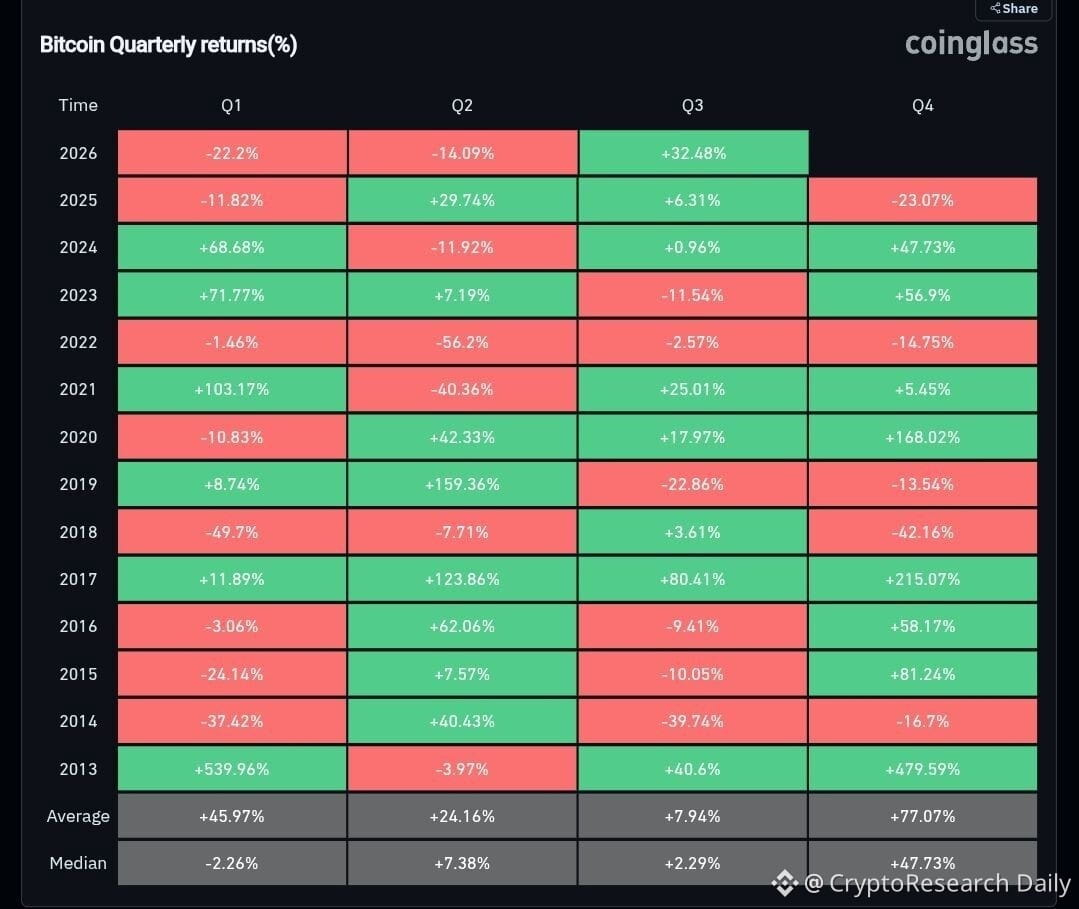Click the 2022 row year label
The height and width of the screenshot is (909, 1079).
[78, 342]
